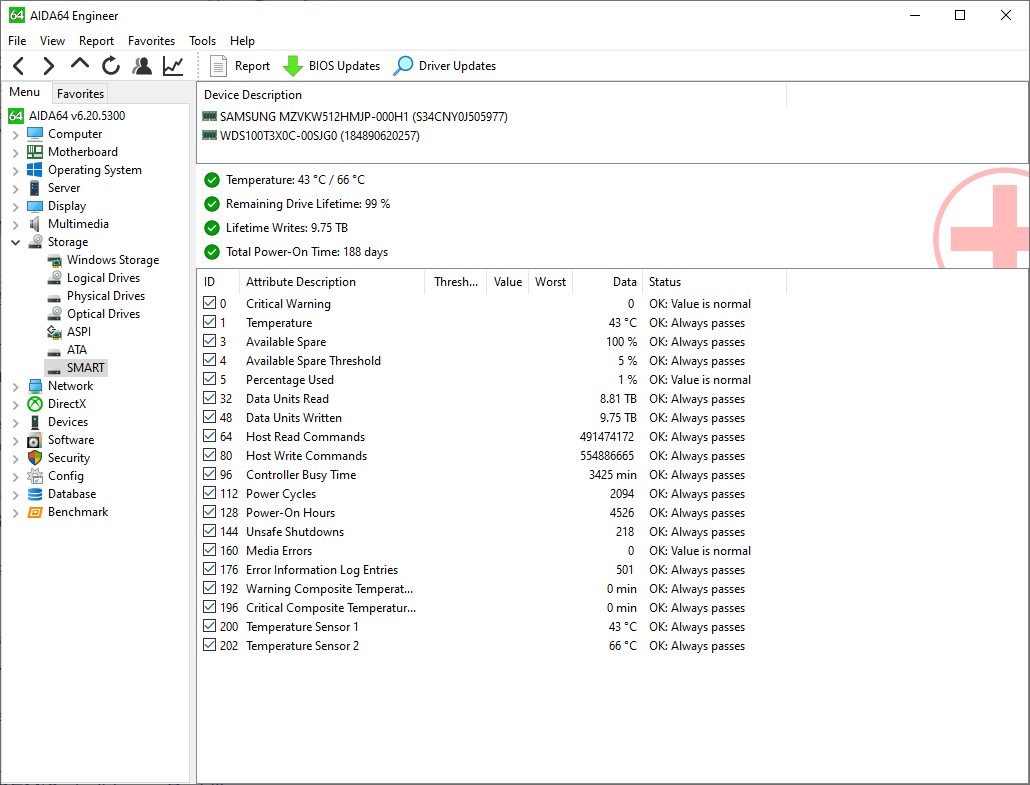
Task: Select the Database tree item
Action: 62,494
